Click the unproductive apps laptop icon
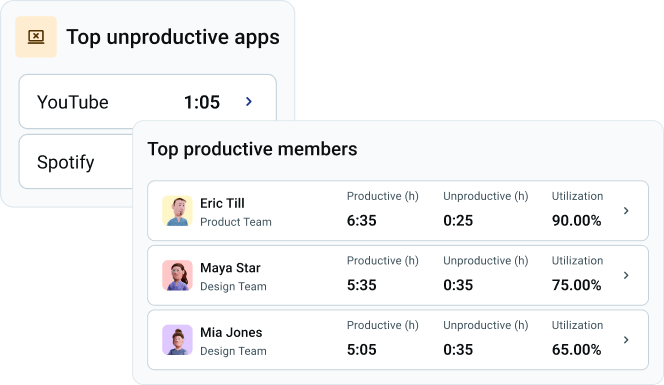This screenshot has width=664, height=385. coord(36,37)
